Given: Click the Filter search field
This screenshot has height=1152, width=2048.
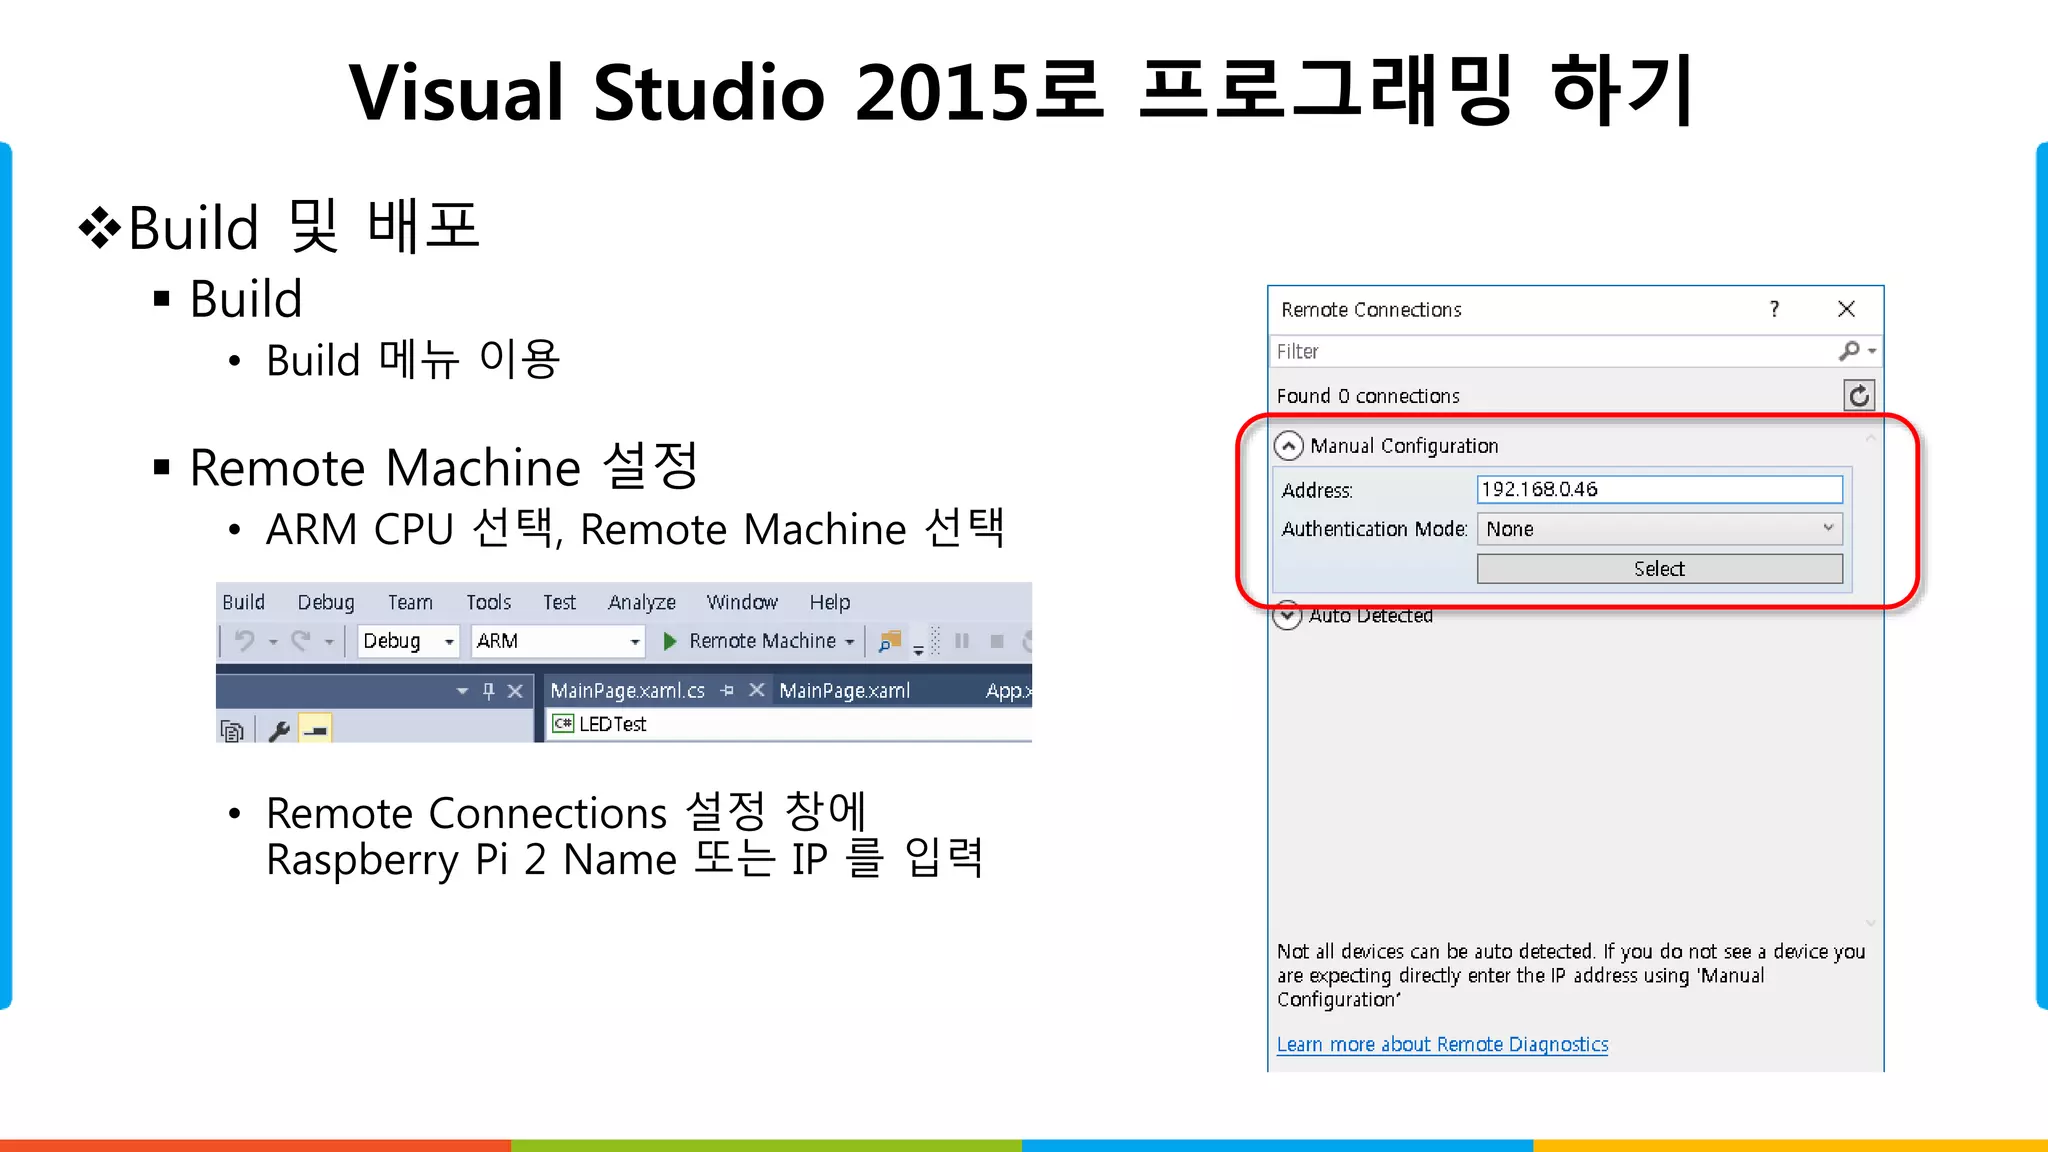Looking at the screenshot, I should 1555,351.
